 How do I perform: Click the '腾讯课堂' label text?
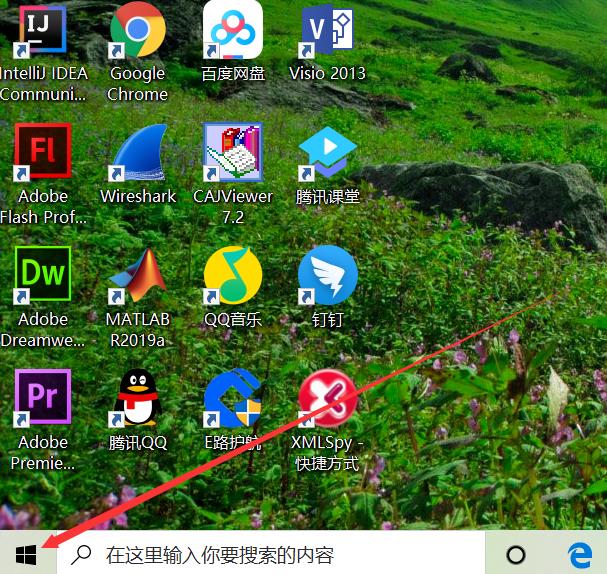click(x=328, y=197)
